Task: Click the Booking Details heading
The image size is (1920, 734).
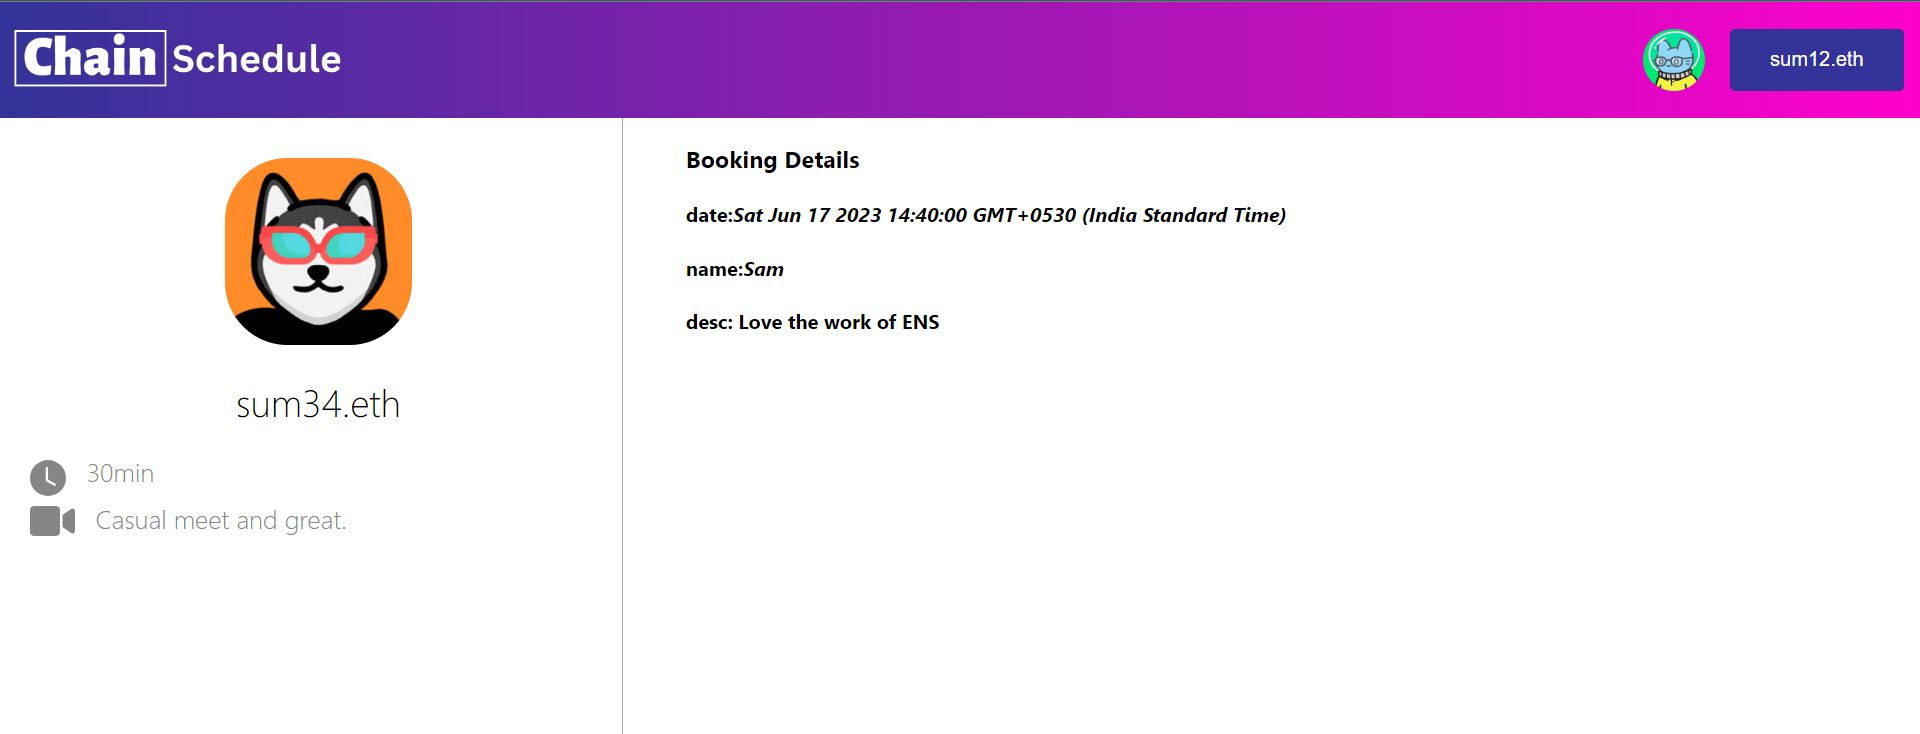Action: [x=772, y=160]
